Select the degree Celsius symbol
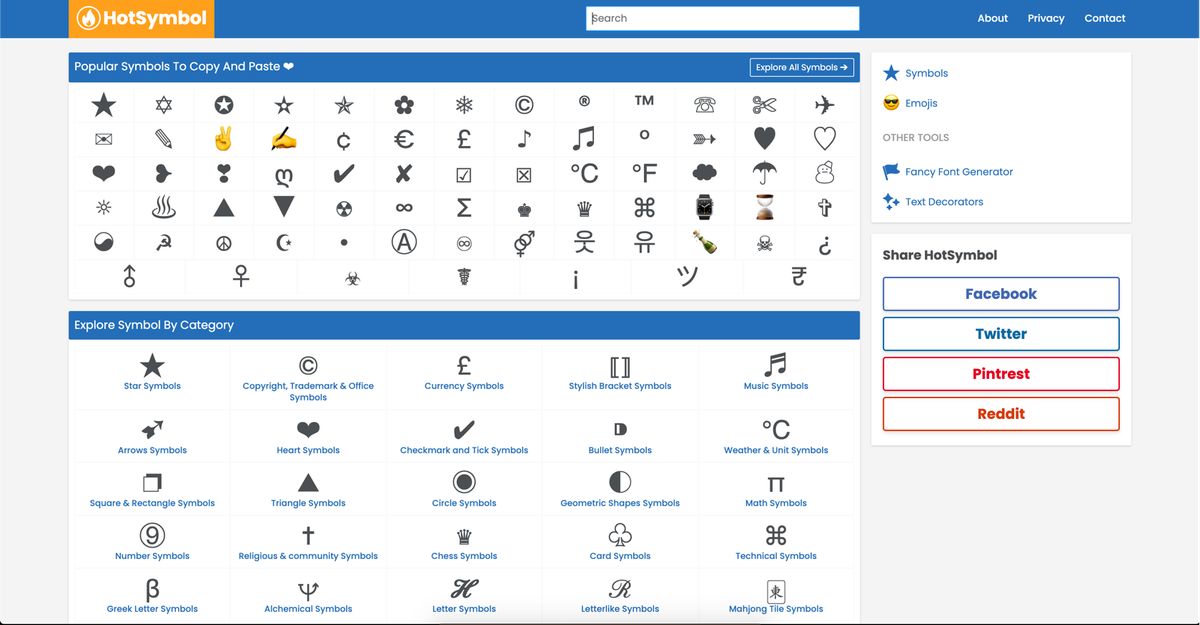The height and width of the screenshot is (625, 1200). pyautogui.click(x=583, y=171)
